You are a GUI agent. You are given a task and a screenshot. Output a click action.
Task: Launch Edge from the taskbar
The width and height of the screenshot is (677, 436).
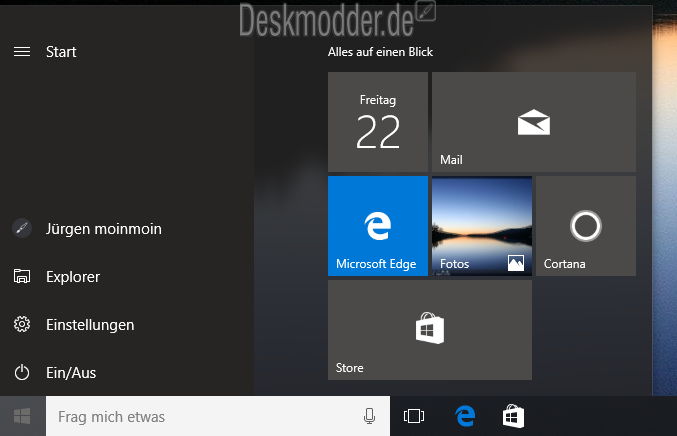(465, 416)
